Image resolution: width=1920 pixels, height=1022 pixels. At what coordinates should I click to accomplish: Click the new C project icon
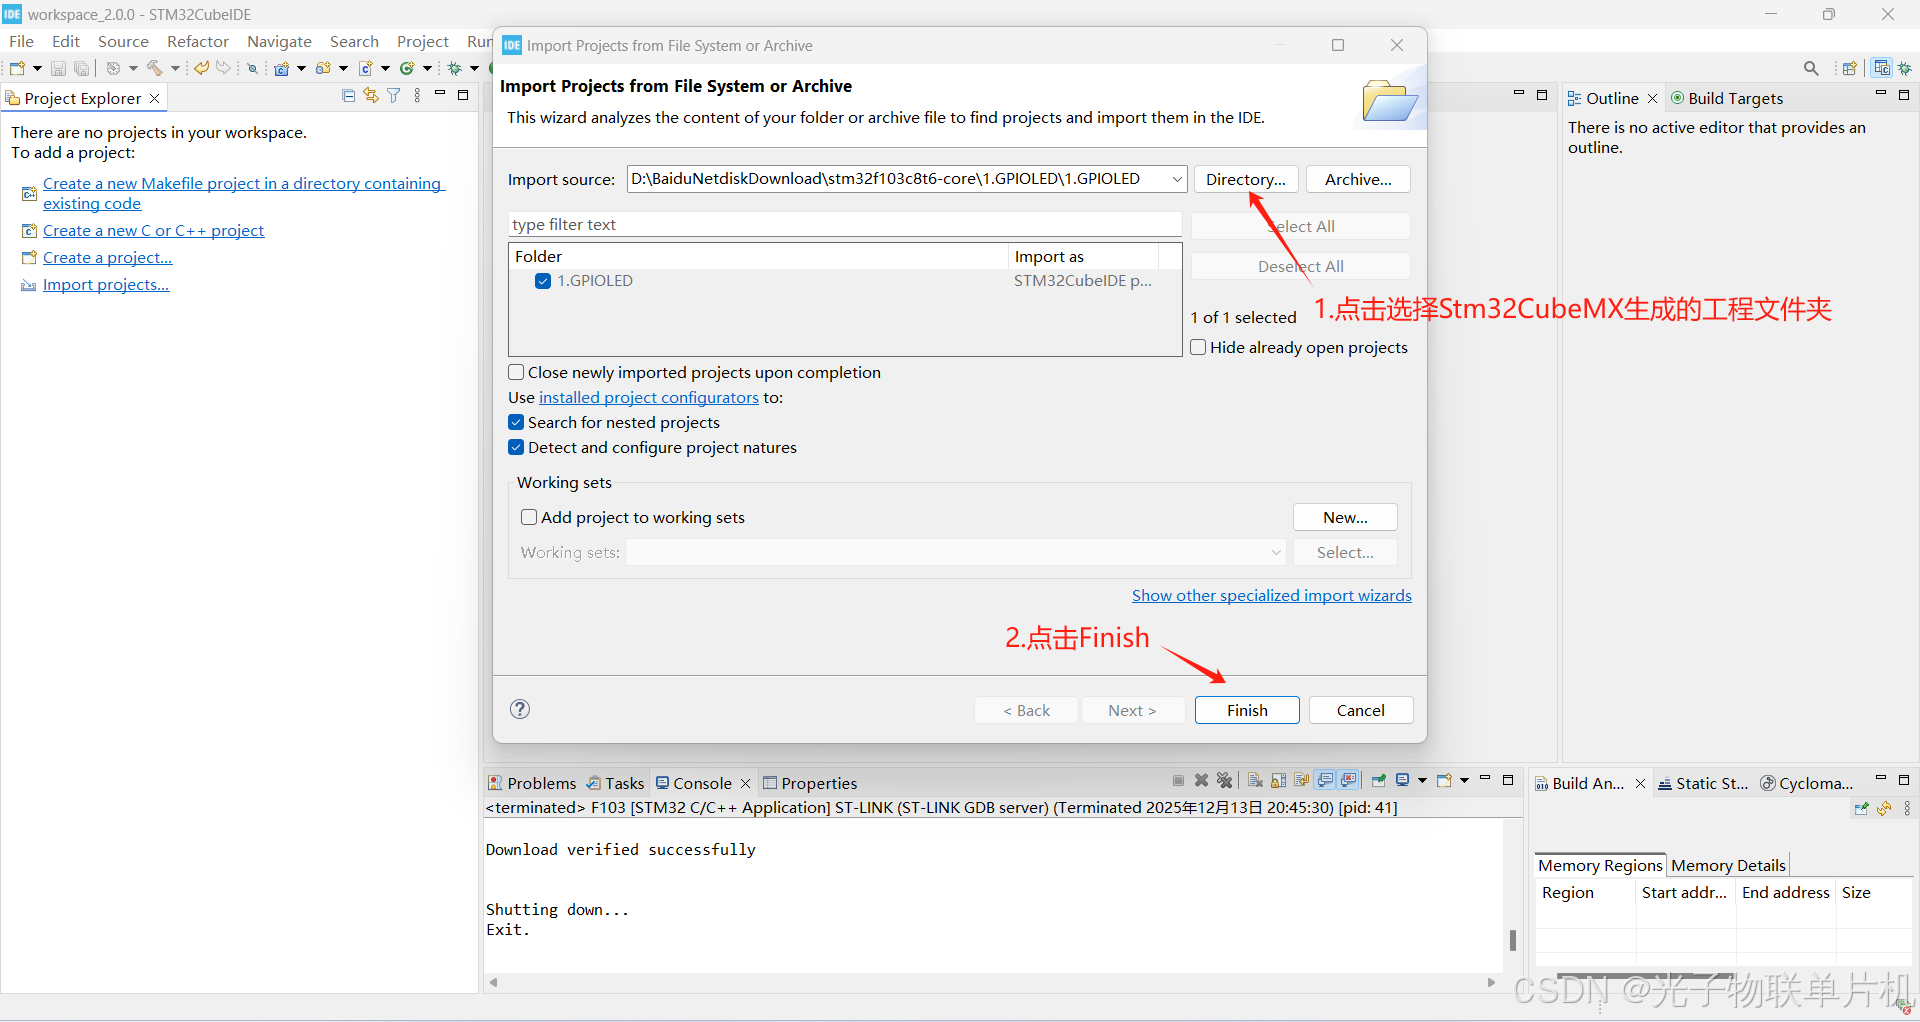[x=281, y=68]
